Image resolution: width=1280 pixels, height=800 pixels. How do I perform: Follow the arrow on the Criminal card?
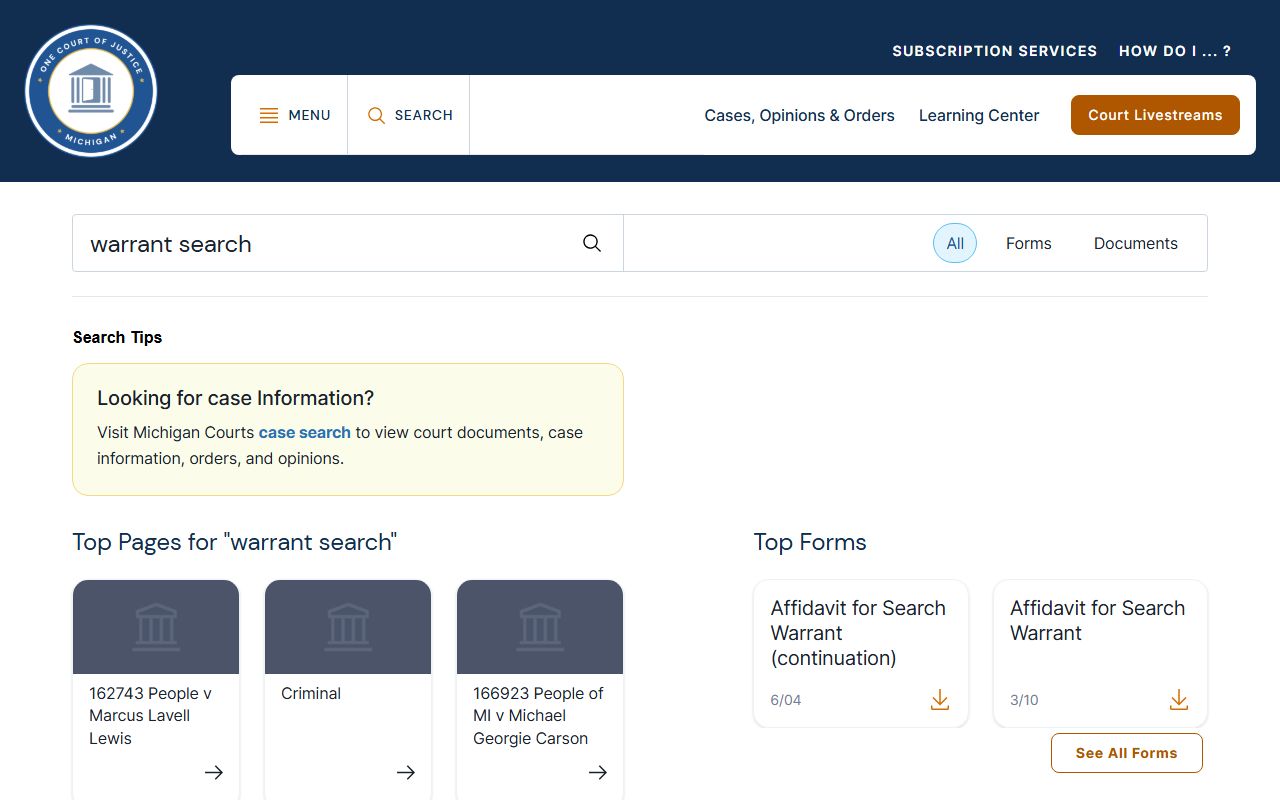406,772
